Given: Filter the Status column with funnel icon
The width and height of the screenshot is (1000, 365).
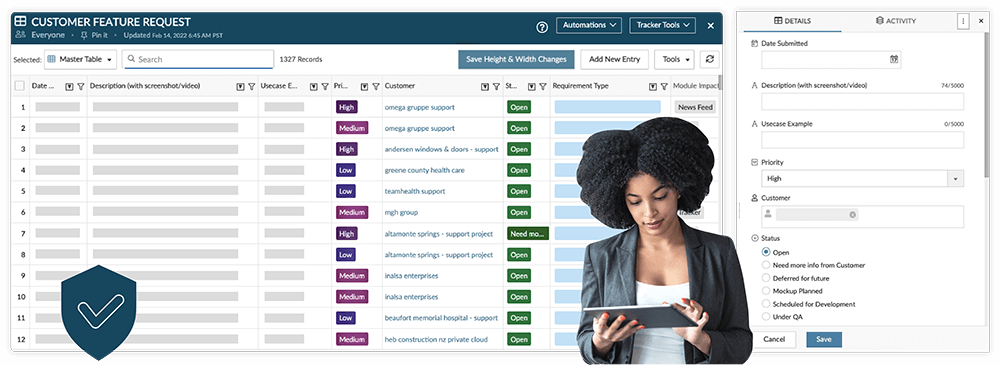Looking at the screenshot, I should (x=543, y=86).
